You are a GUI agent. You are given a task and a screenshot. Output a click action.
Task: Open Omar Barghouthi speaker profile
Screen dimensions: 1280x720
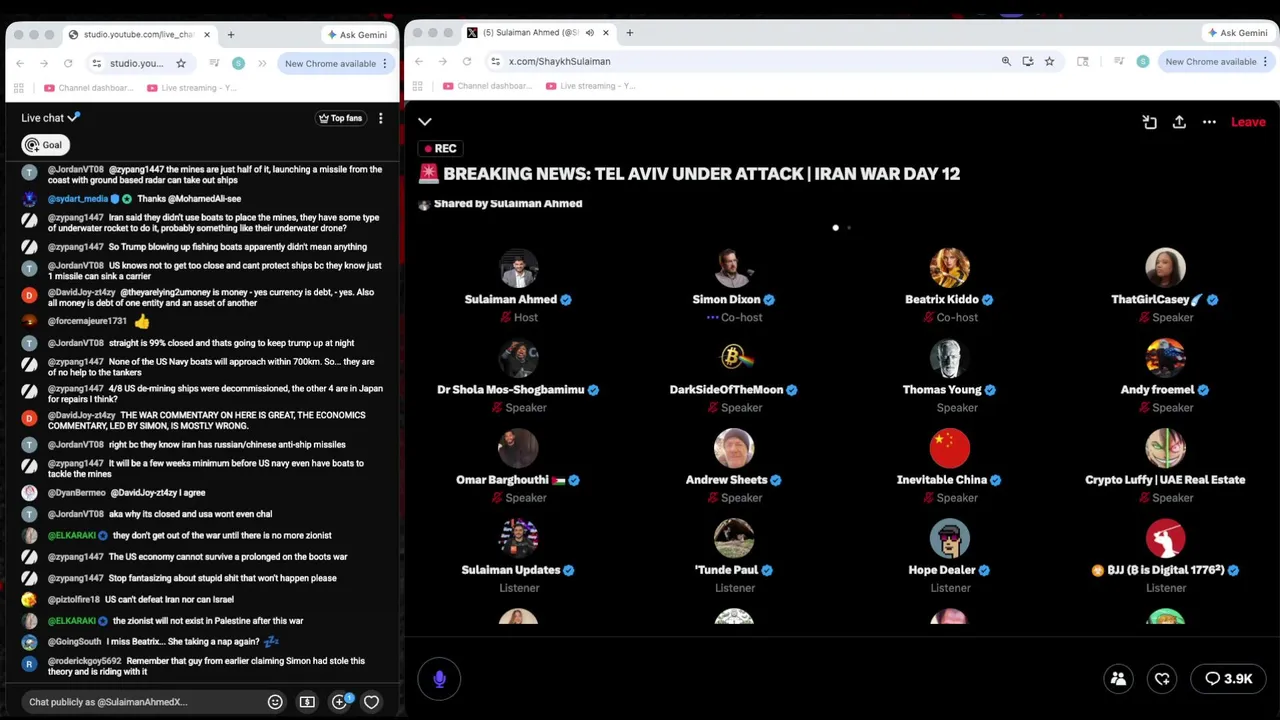tap(518, 448)
